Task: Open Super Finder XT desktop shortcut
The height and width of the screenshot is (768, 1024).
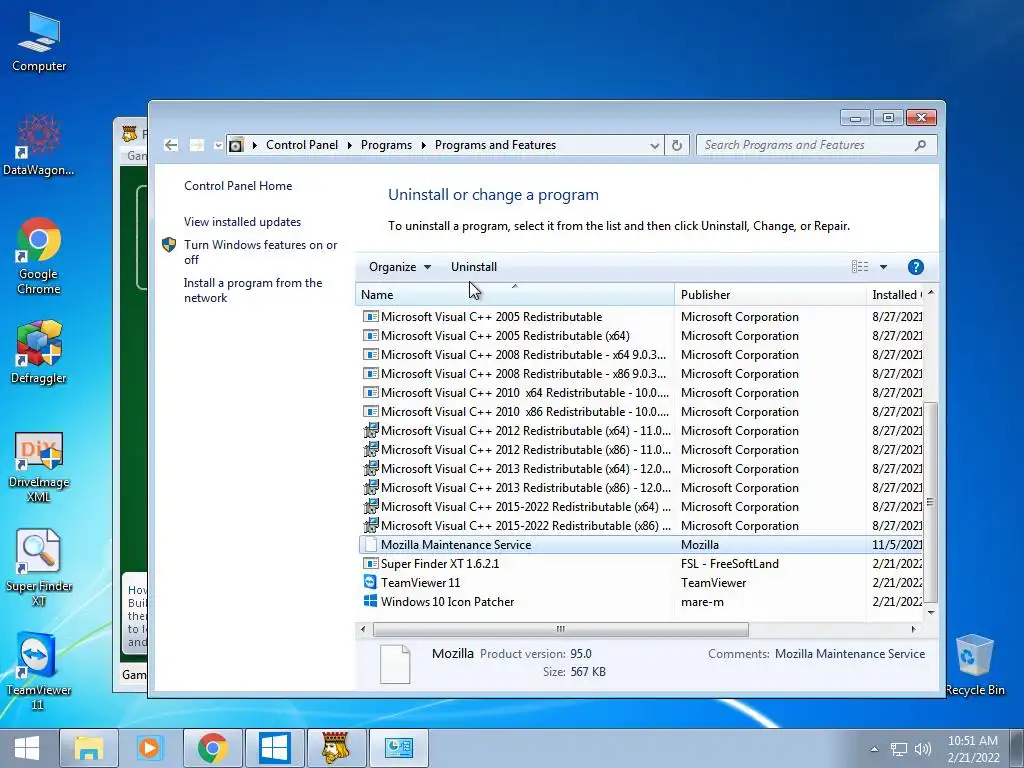Action: coord(39,568)
